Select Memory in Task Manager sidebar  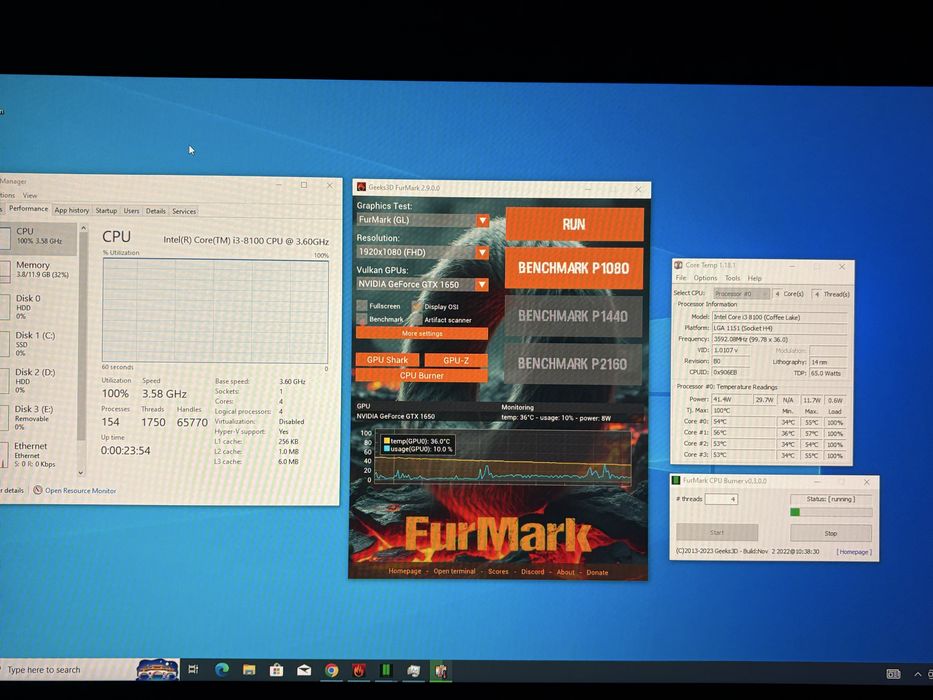point(39,270)
